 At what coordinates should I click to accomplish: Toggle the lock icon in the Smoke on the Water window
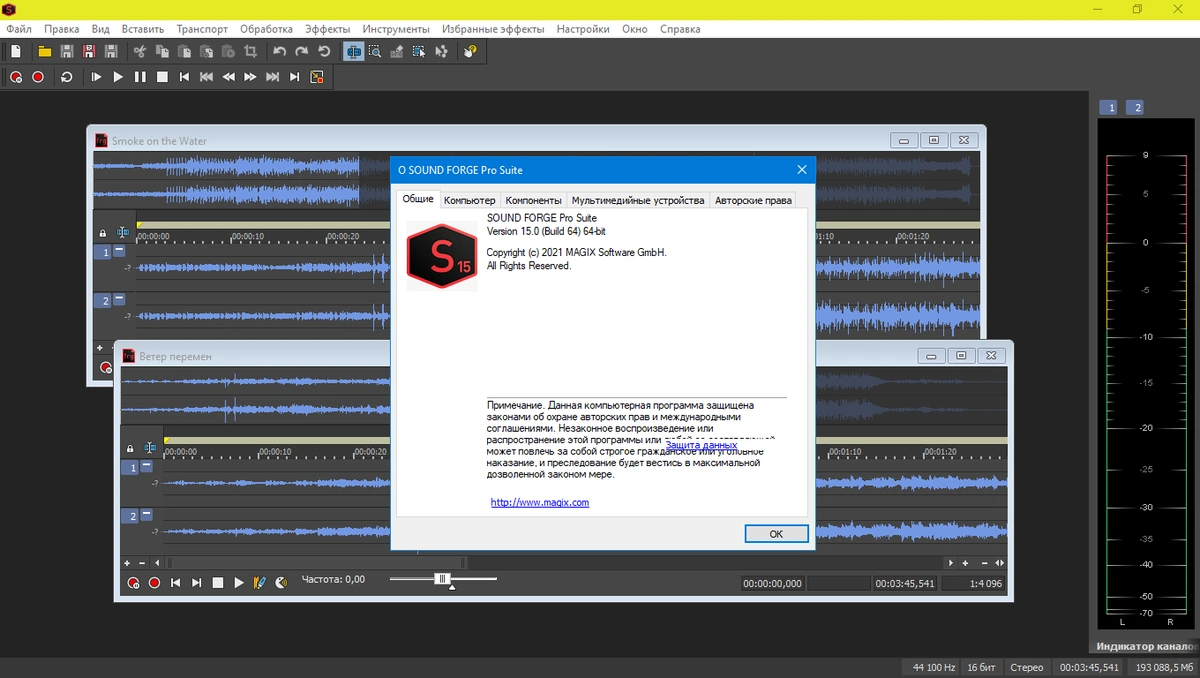click(x=102, y=234)
